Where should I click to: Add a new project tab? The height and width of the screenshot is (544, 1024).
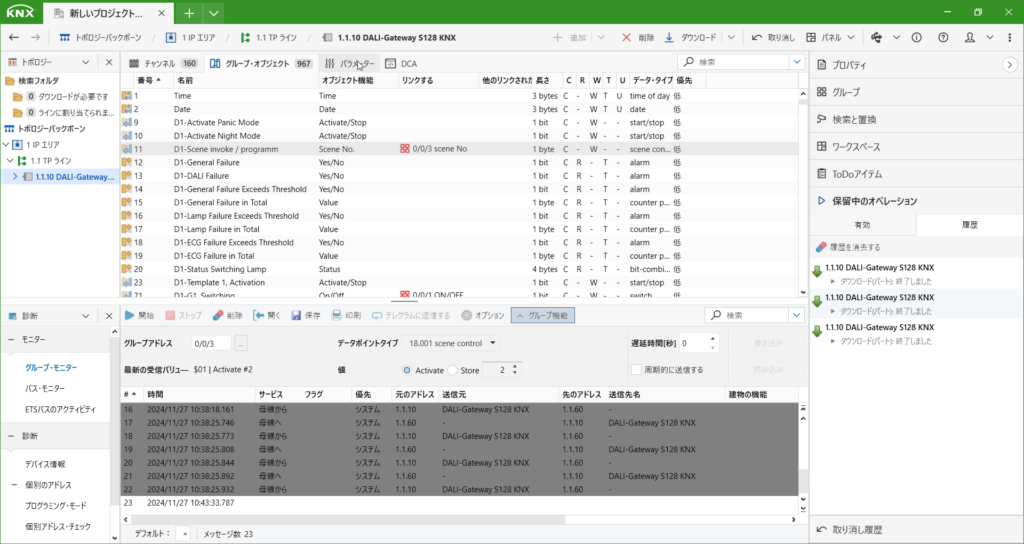coord(189,13)
